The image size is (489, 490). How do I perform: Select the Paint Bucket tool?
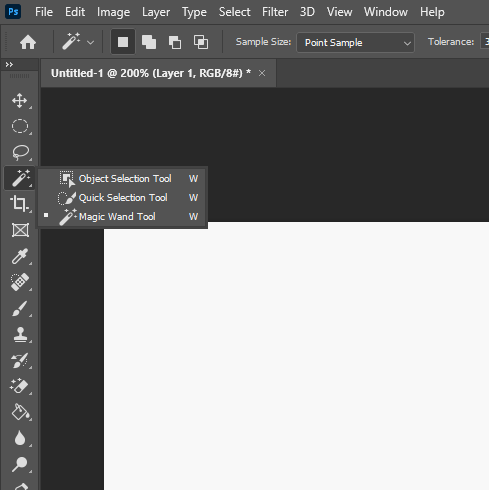tap(20, 412)
